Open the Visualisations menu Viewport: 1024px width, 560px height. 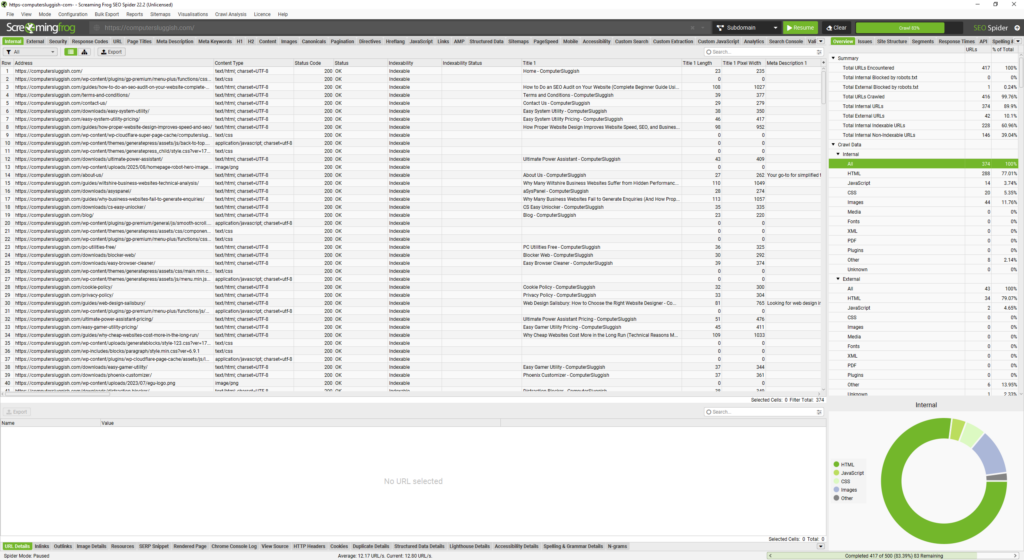(x=193, y=14)
